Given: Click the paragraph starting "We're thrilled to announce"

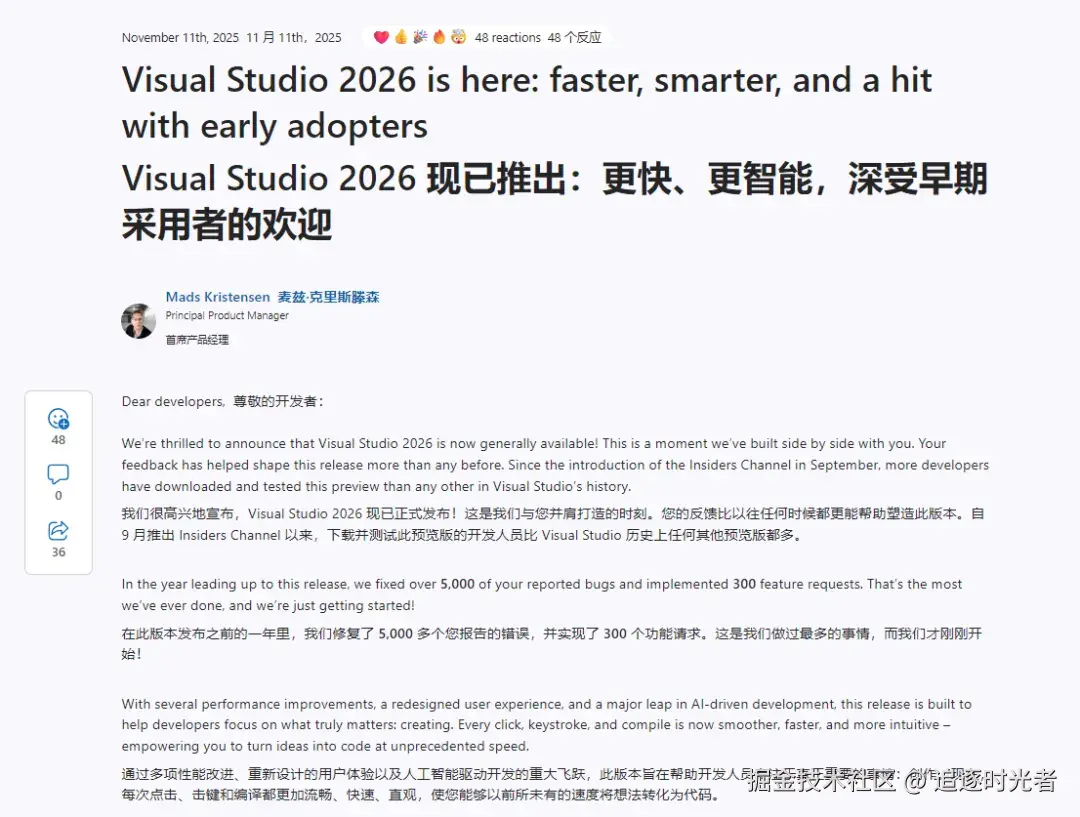Looking at the screenshot, I should pos(555,465).
